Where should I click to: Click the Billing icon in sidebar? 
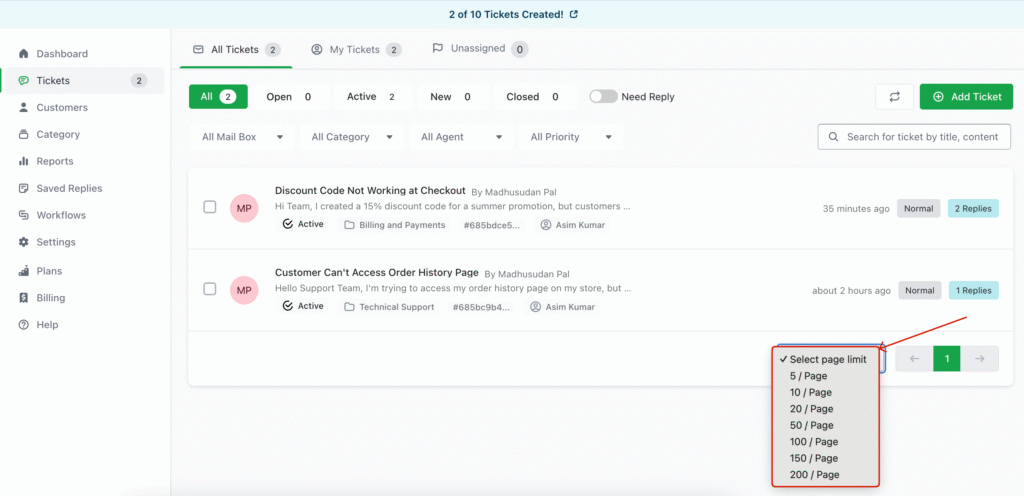click(x=23, y=298)
